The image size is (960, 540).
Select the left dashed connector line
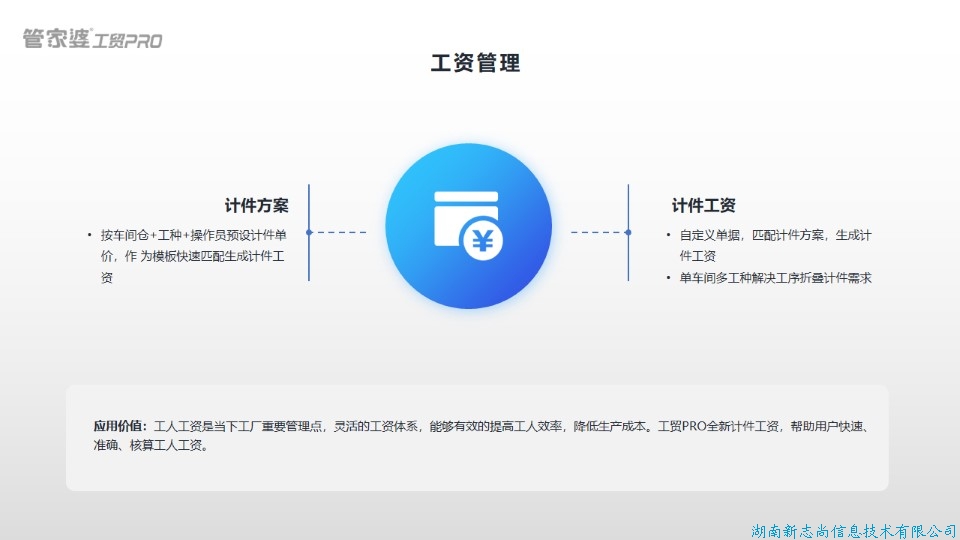tap(340, 232)
